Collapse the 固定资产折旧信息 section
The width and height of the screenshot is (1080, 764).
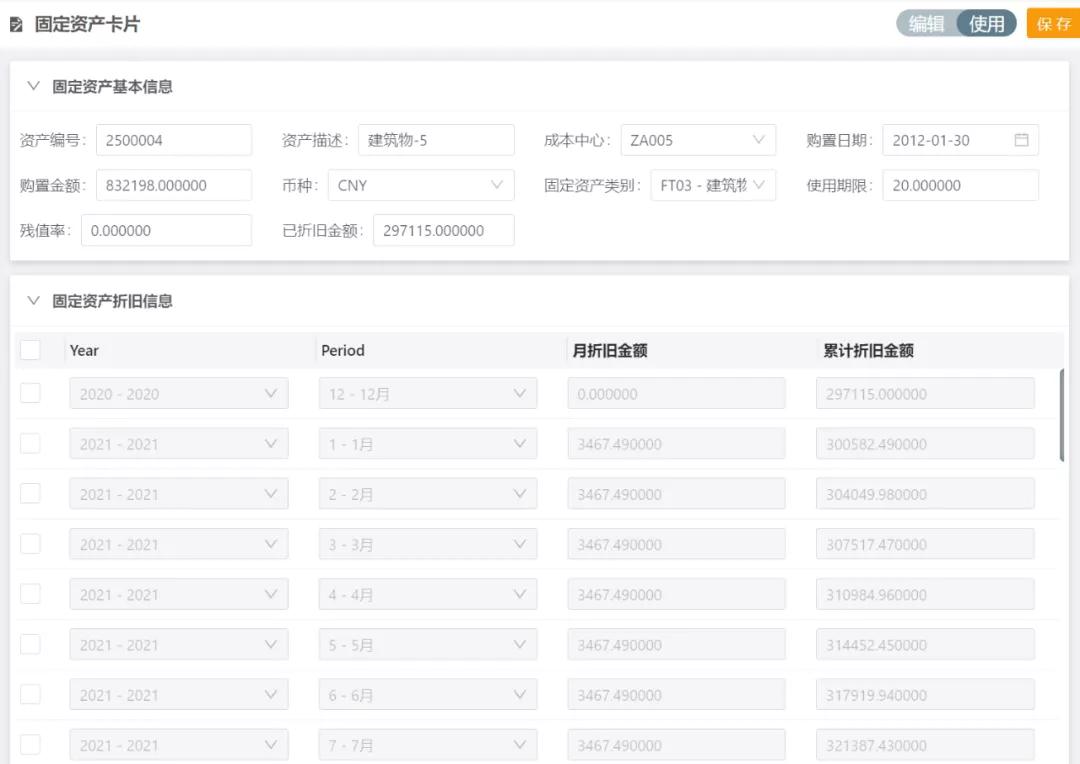click(x=33, y=300)
